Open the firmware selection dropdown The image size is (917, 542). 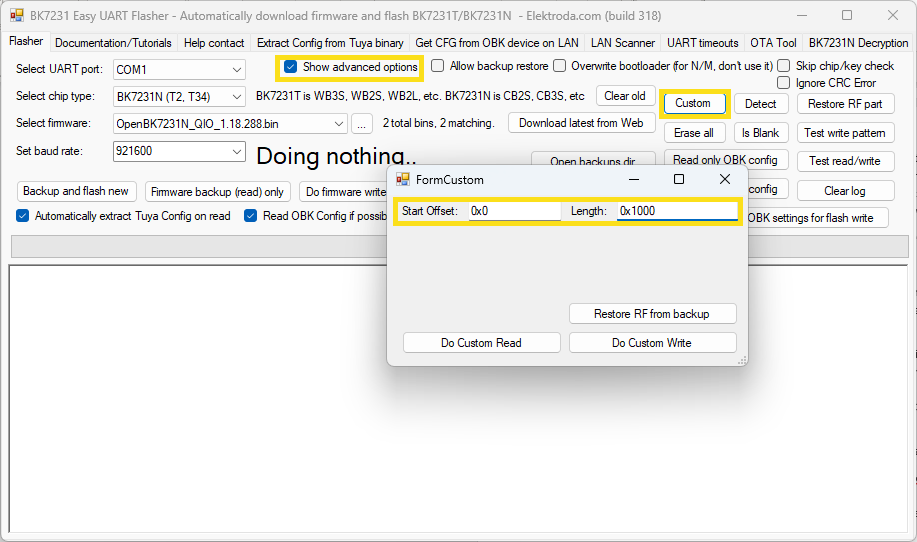pos(339,123)
